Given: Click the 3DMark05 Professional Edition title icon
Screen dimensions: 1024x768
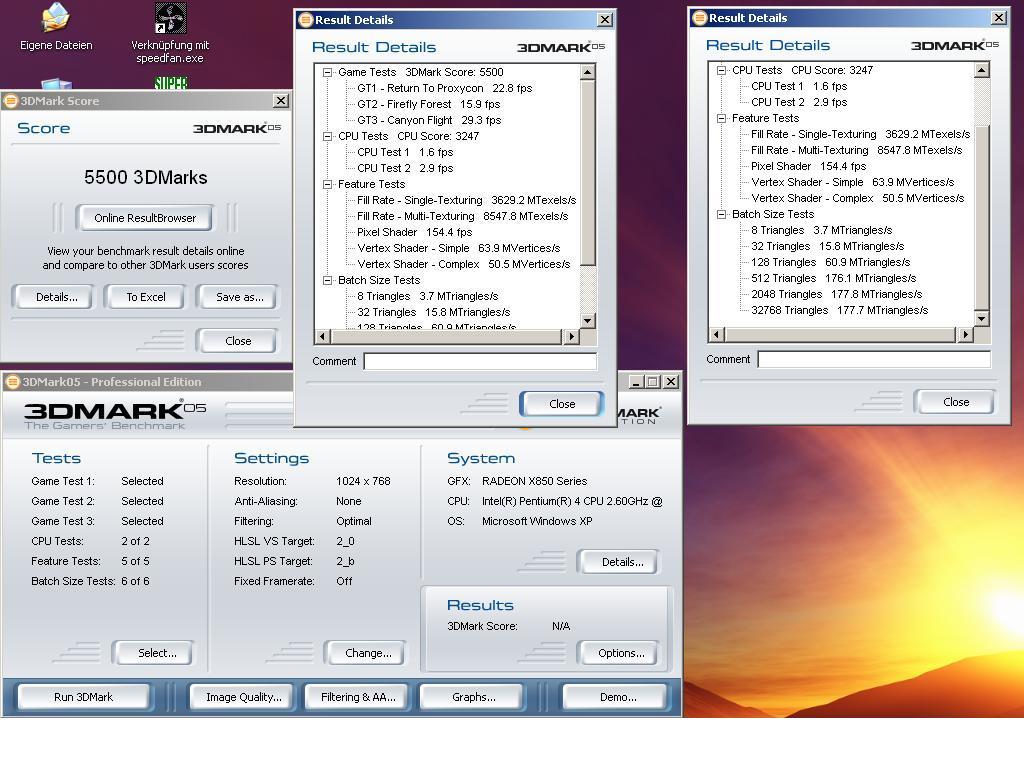Looking at the screenshot, I should 12,381.
